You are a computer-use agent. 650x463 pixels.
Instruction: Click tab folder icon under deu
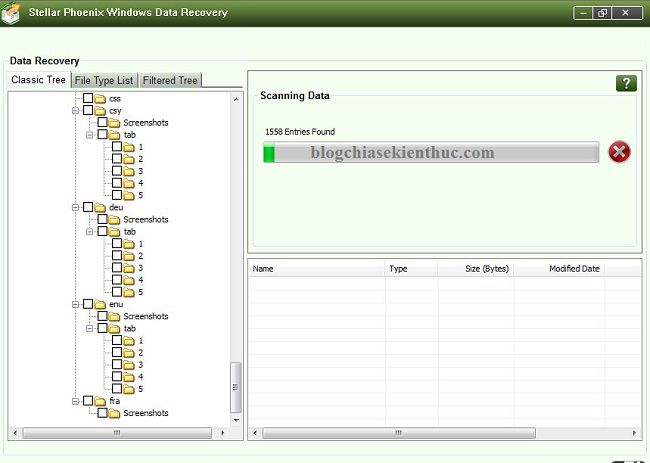[114, 231]
